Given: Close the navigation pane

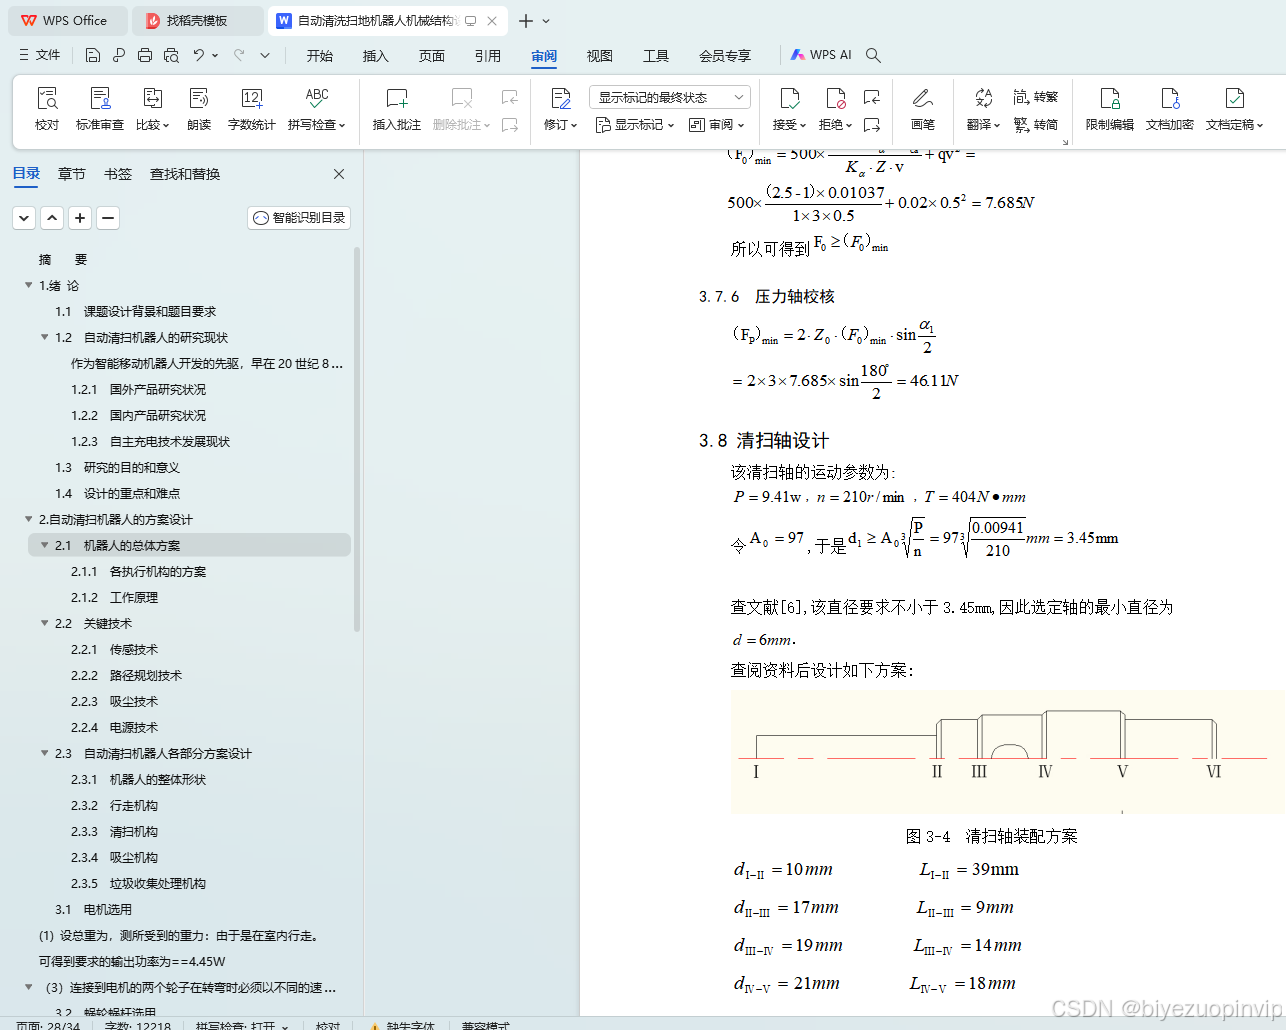Looking at the screenshot, I should coord(339,174).
